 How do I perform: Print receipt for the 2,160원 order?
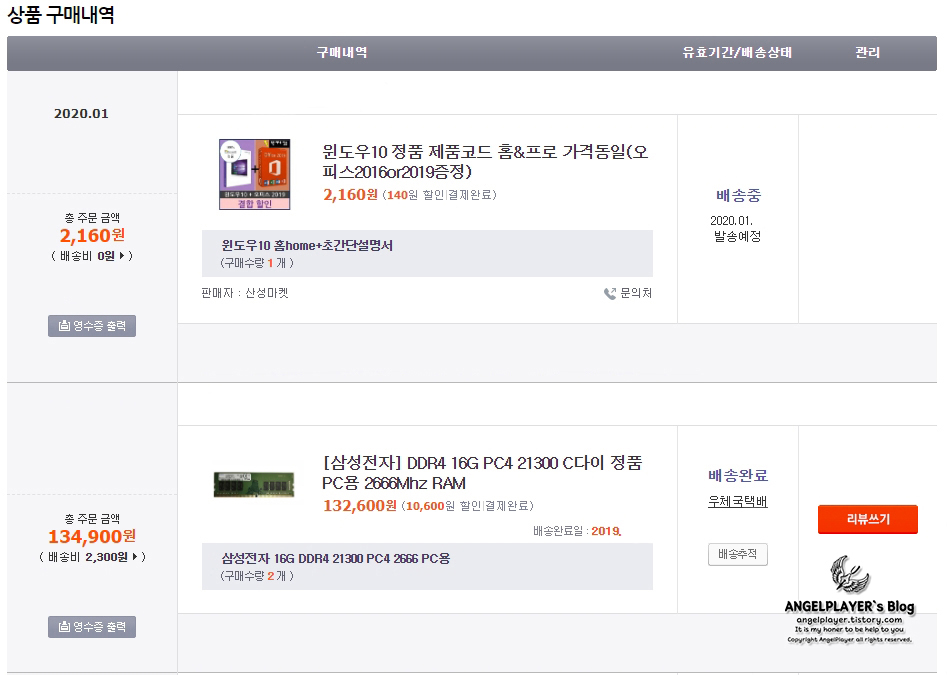tap(92, 326)
